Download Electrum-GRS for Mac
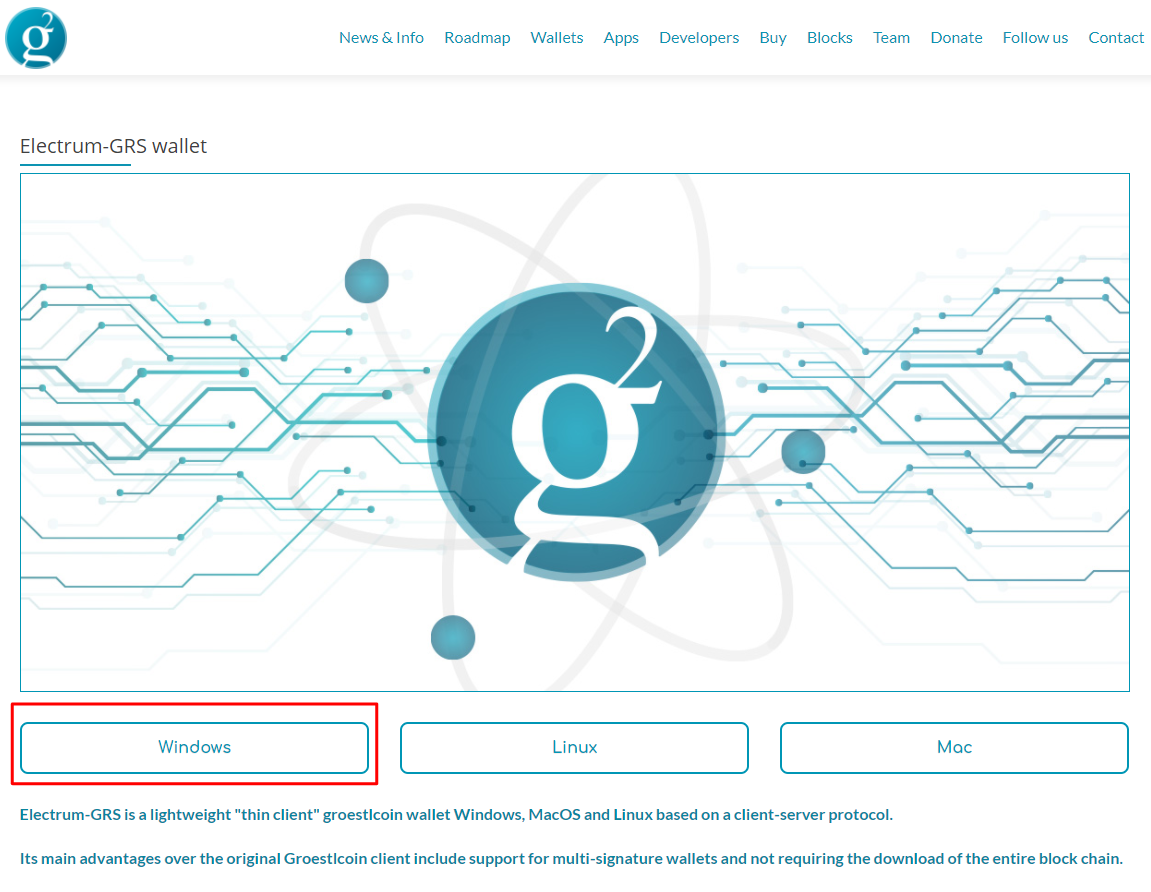 pyautogui.click(x=953, y=747)
